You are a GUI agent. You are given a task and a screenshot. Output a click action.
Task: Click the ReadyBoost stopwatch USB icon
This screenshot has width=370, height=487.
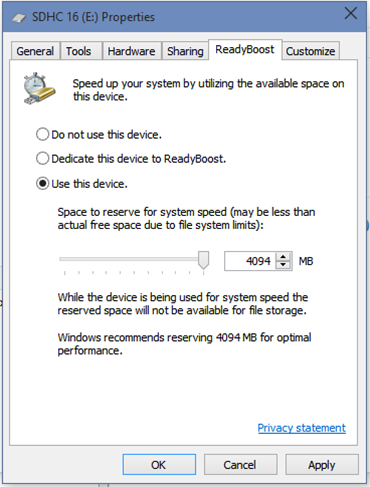39,88
